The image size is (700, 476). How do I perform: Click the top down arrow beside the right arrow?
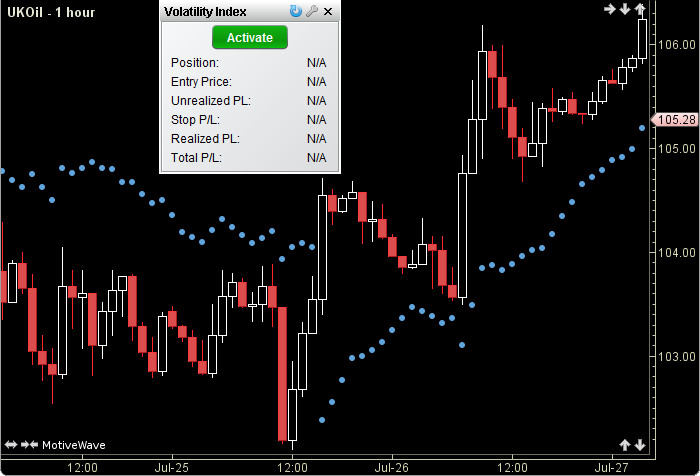pyautogui.click(x=625, y=8)
